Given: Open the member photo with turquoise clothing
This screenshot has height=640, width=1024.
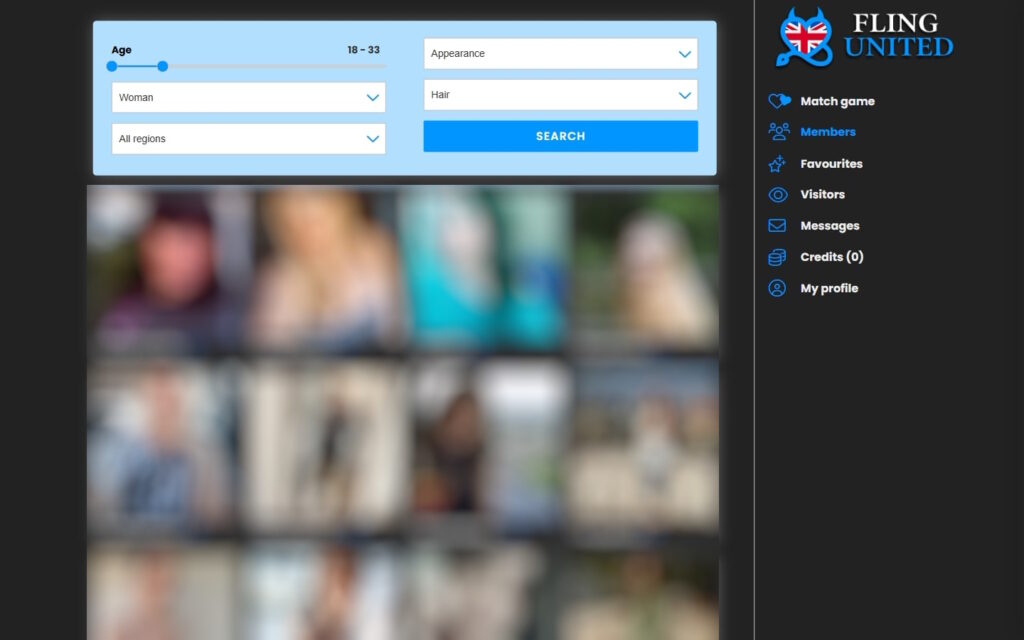Looking at the screenshot, I should [485, 270].
